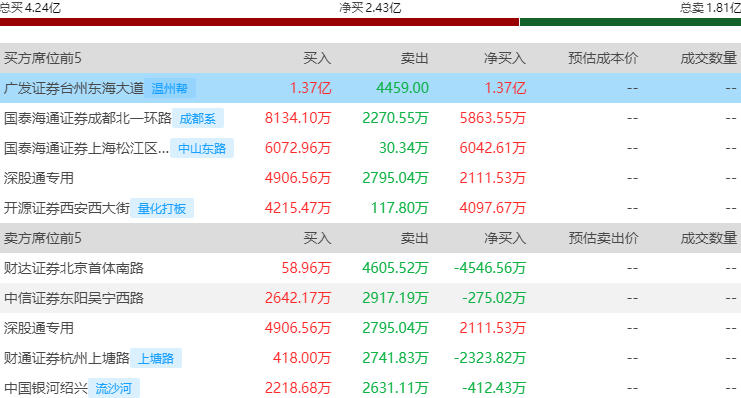Click net buy value 6042.61万
The image size is (741, 398).
(493, 148)
